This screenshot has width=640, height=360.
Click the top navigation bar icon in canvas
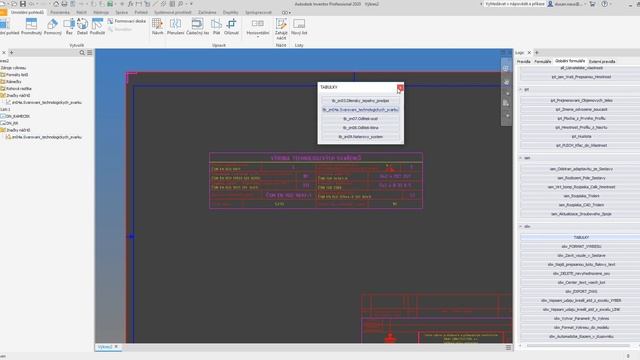coord(506,69)
